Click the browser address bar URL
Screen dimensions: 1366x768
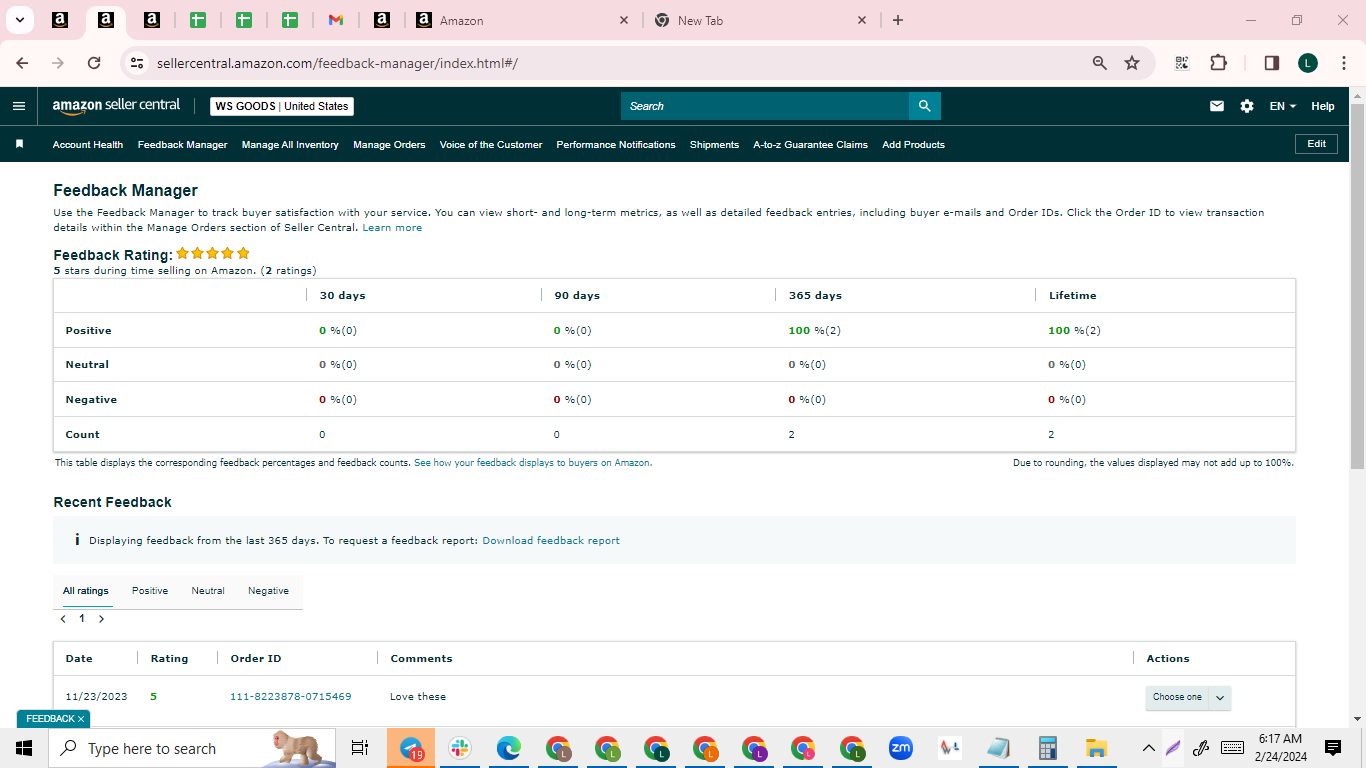point(337,63)
